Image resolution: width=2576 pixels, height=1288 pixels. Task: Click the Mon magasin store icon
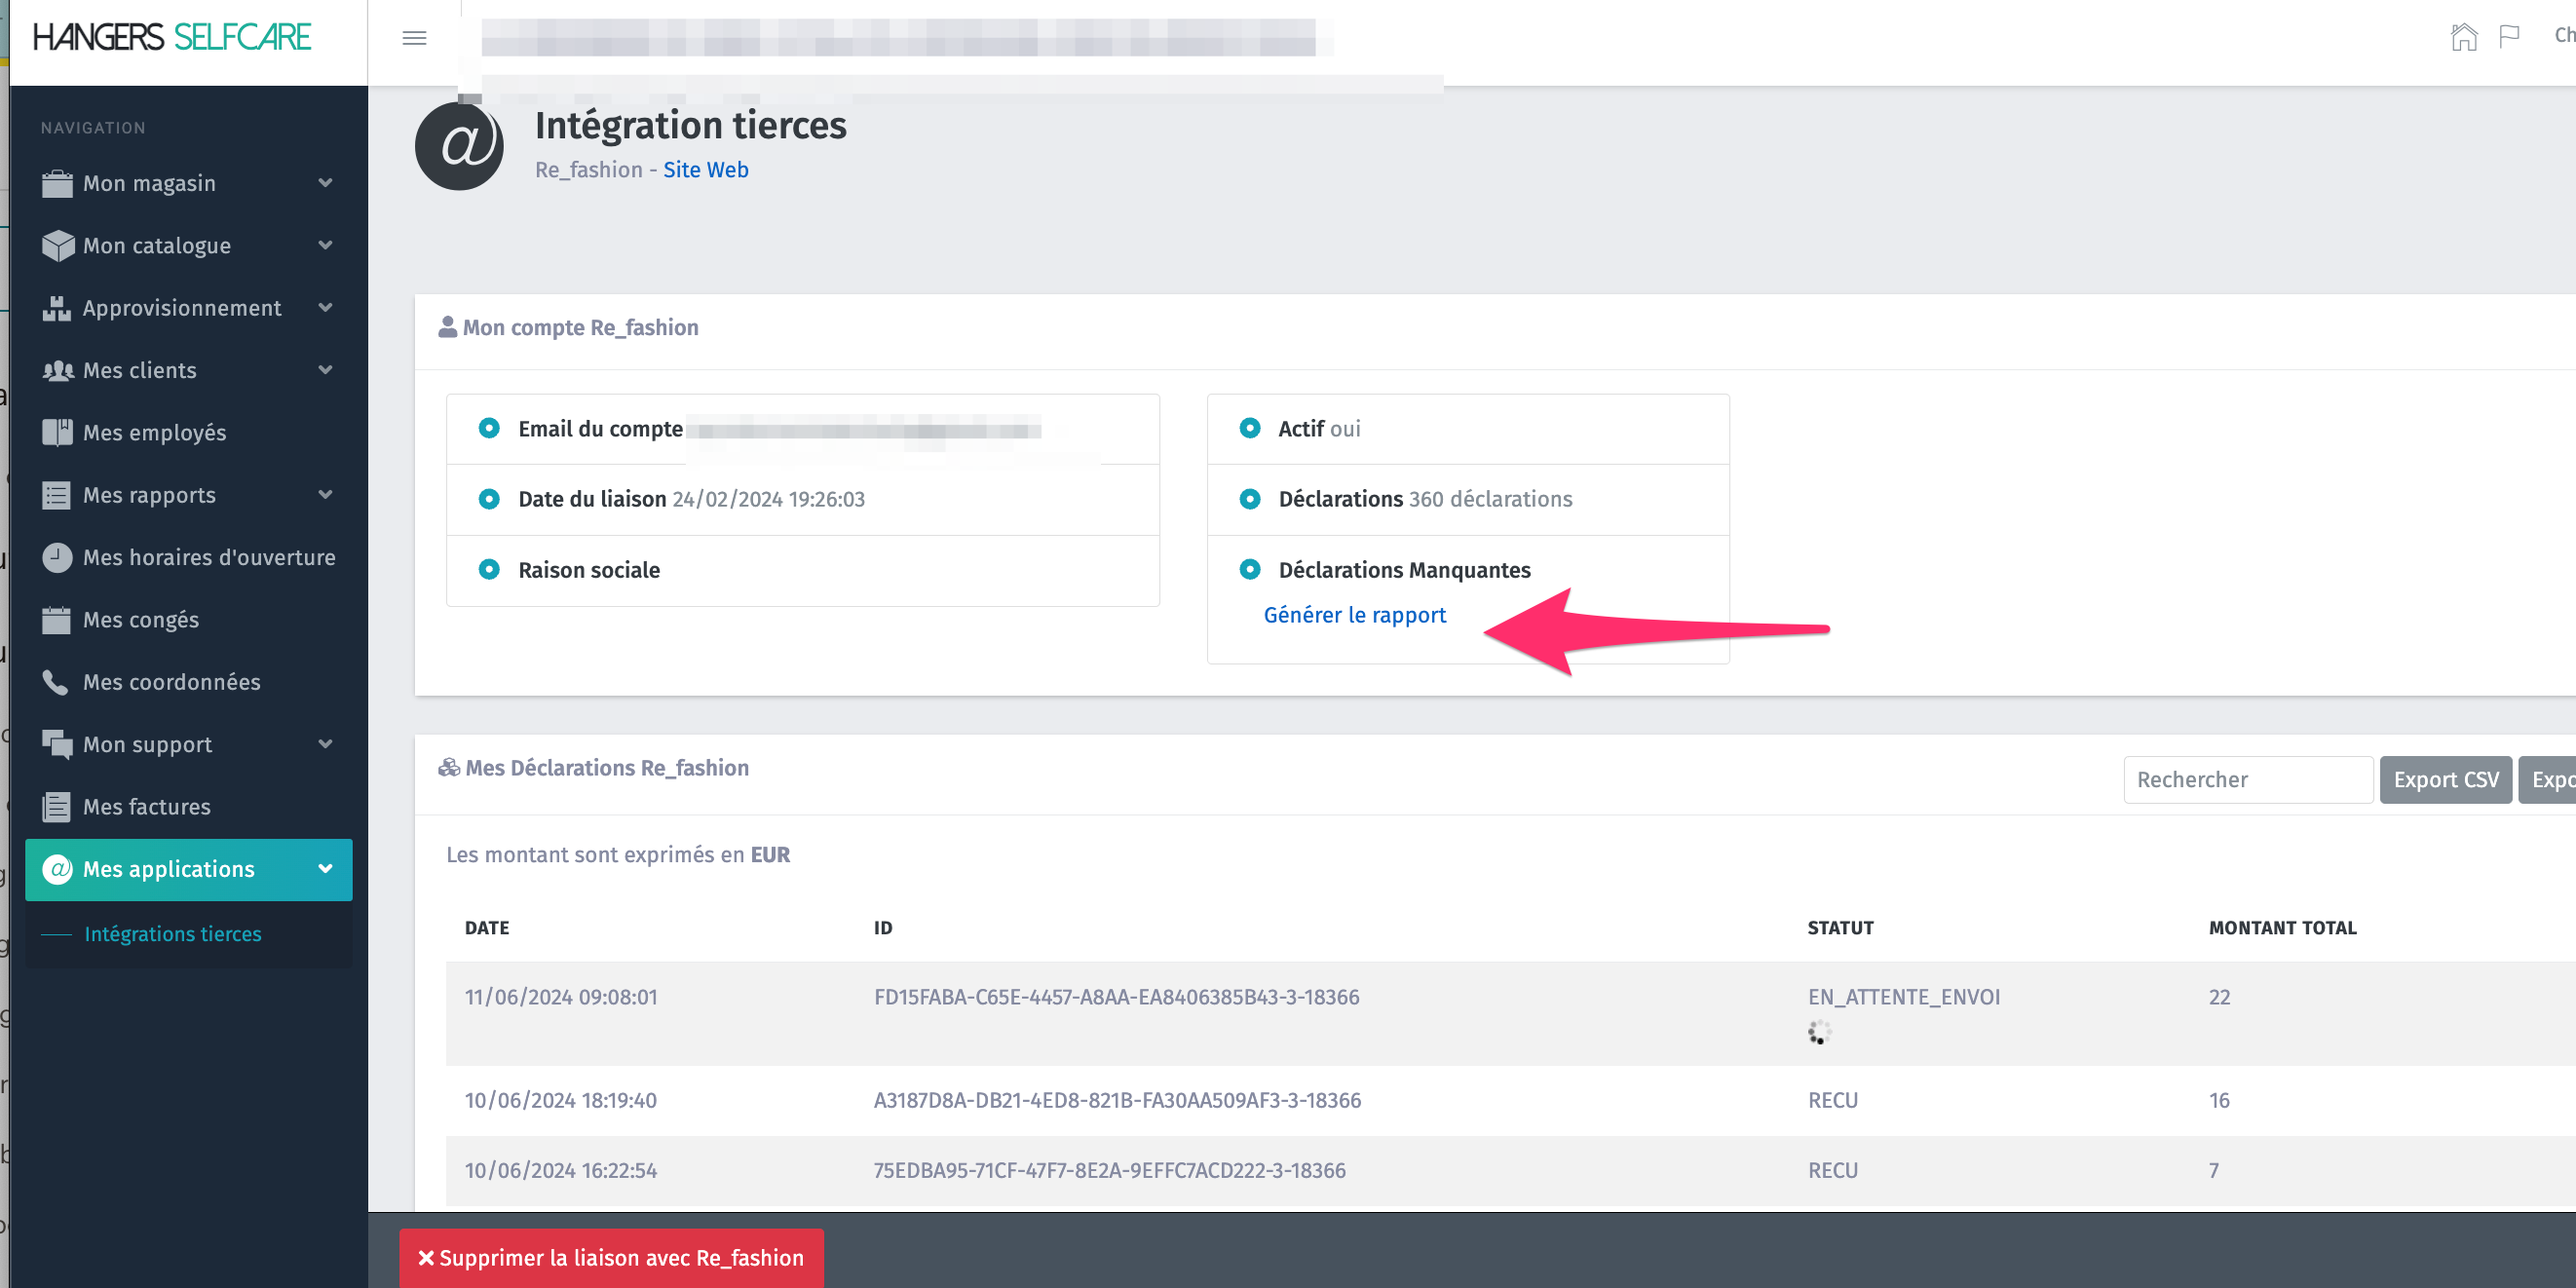click(57, 184)
